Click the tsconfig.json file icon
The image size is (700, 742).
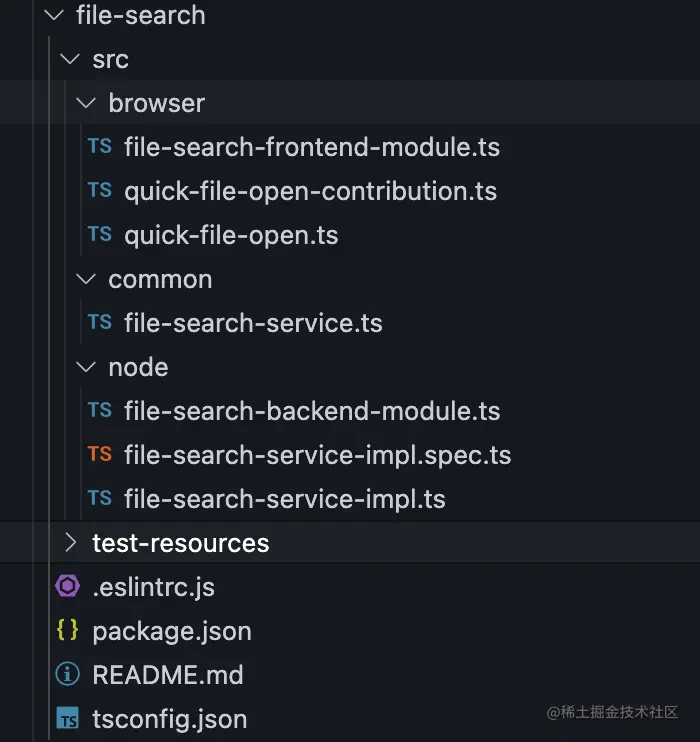68,718
